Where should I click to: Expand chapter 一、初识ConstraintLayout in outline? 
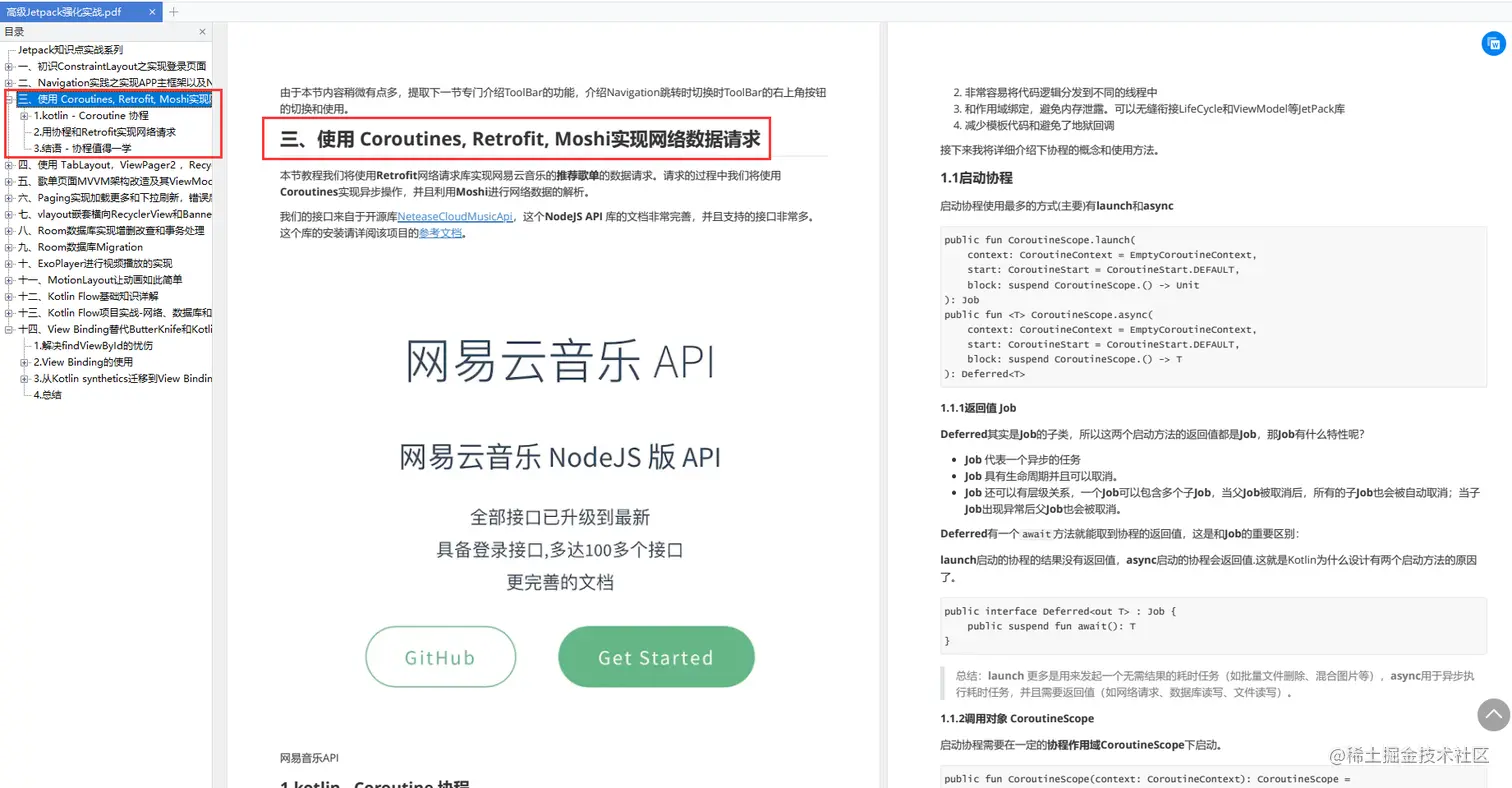pyautogui.click(x=9, y=67)
